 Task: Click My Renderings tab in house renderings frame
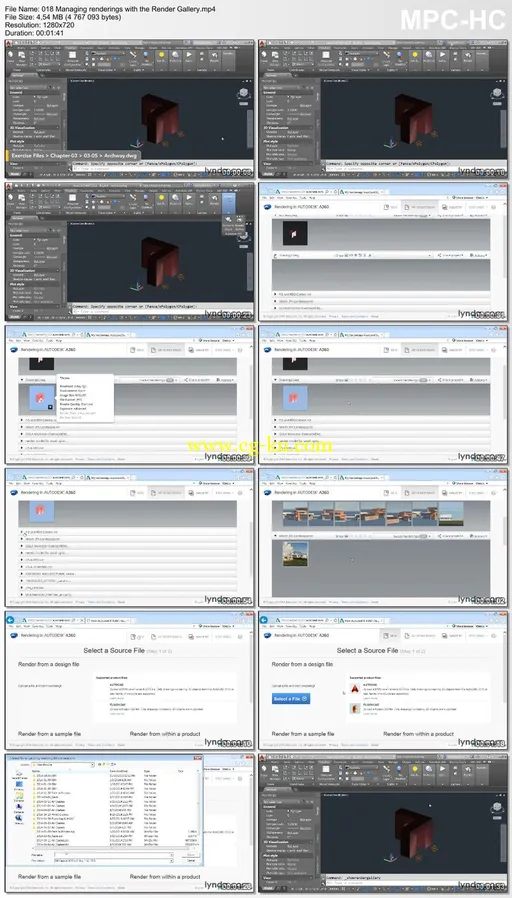coord(419,493)
